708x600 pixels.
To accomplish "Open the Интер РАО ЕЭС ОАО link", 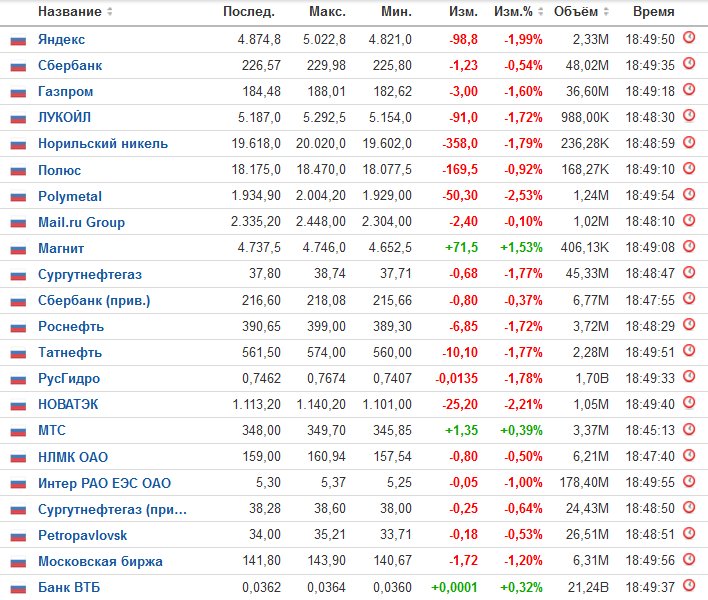I will tap(104, 483).
